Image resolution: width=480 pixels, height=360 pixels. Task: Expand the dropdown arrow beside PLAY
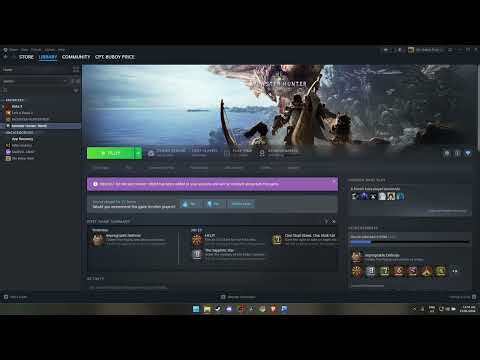click(x=138, y=153)
